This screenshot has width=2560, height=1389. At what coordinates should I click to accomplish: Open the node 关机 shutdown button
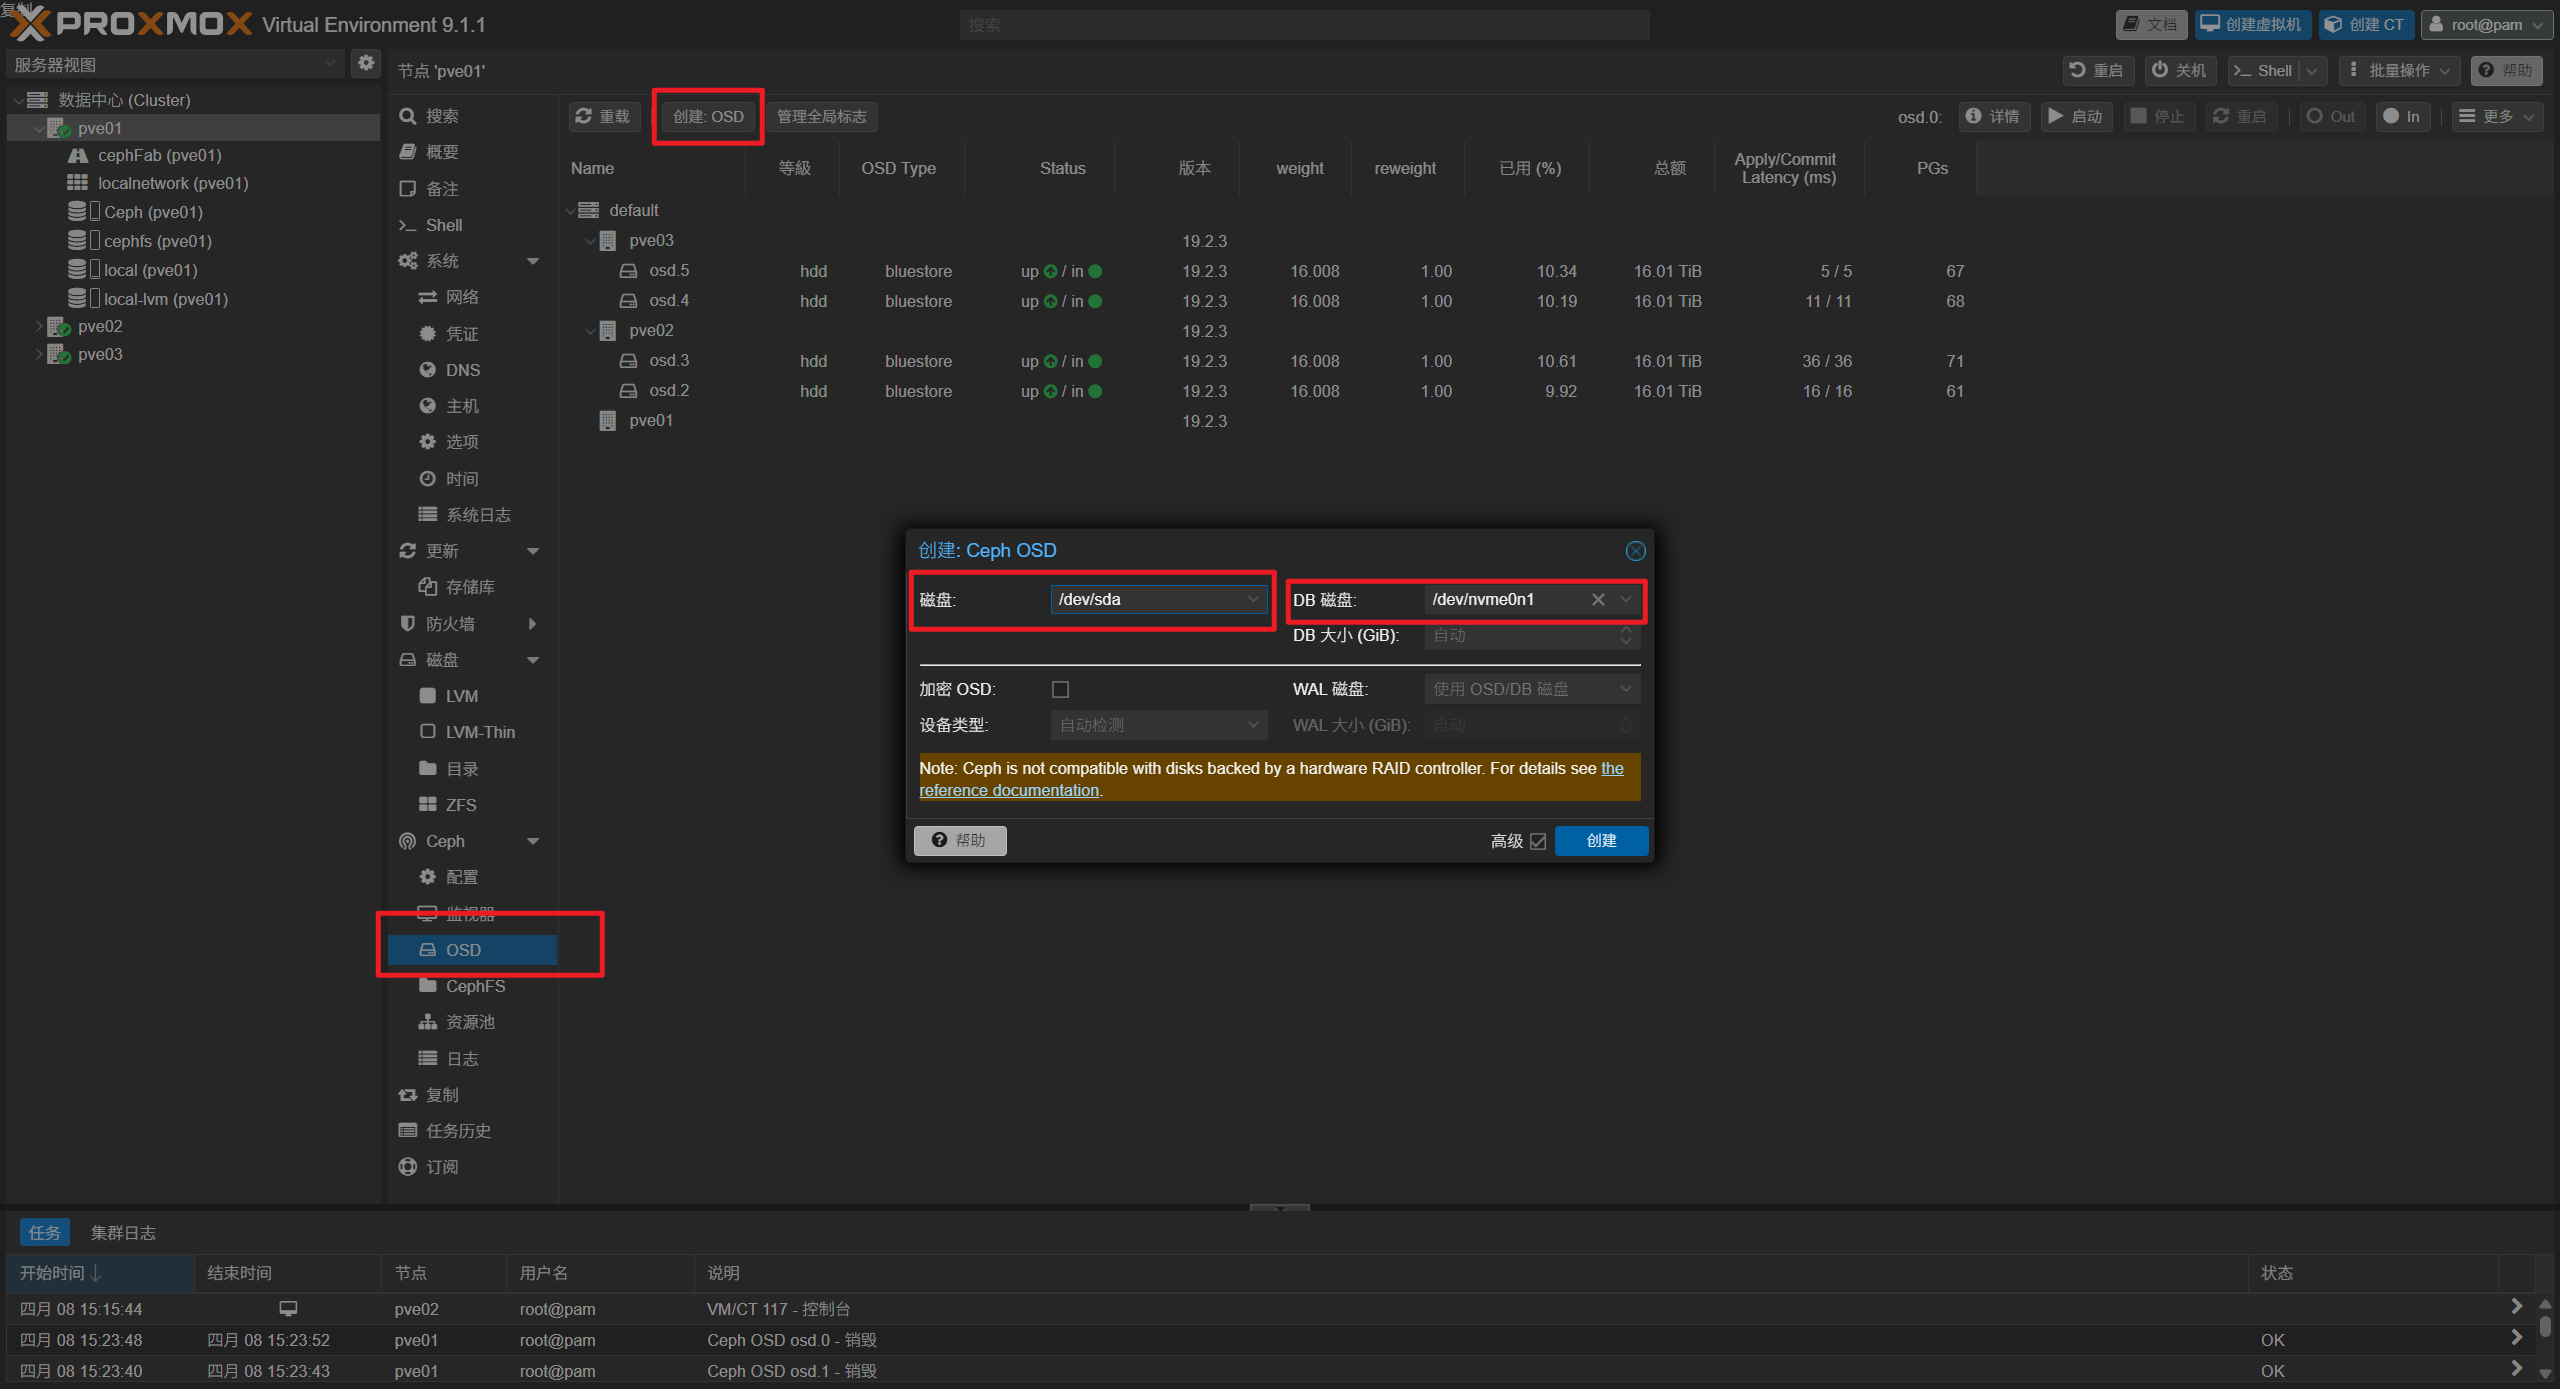point(2180,70)
